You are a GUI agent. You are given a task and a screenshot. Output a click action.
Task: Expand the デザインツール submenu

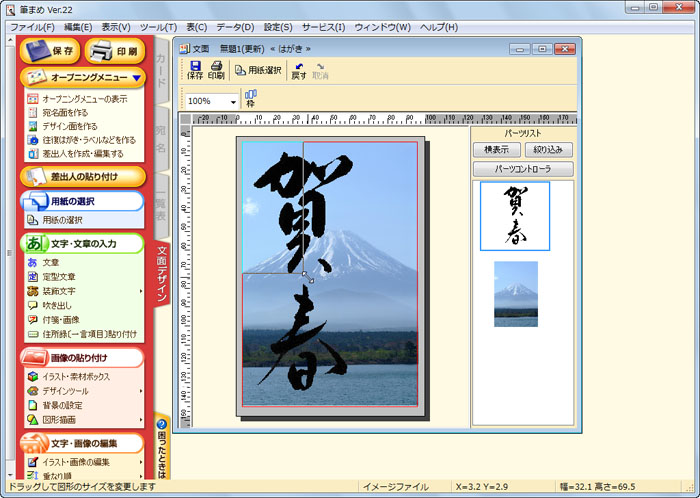click(x=140, y=391)
